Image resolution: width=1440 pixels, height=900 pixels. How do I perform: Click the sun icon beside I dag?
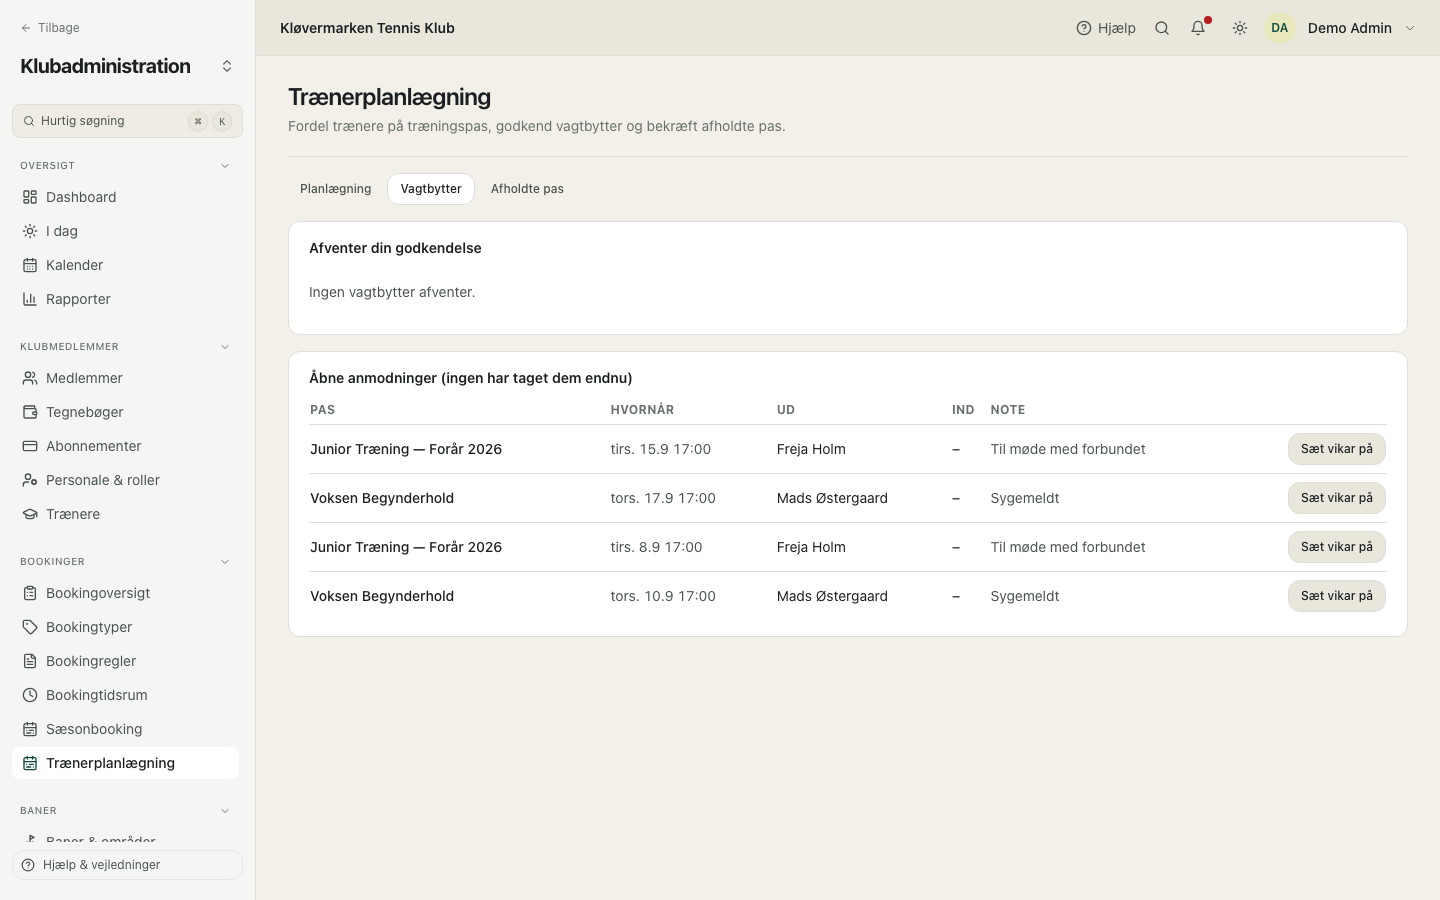tap(30, 231)
